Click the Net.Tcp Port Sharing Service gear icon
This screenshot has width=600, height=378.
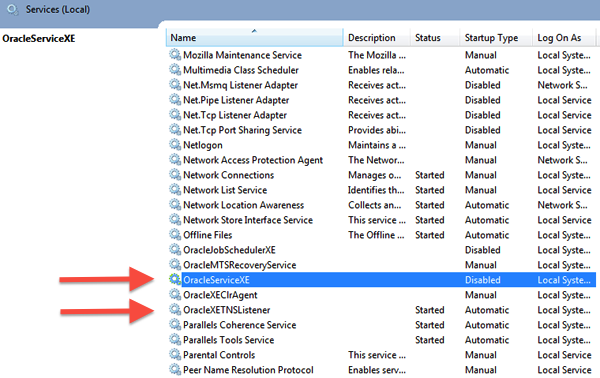pos(175,130)
